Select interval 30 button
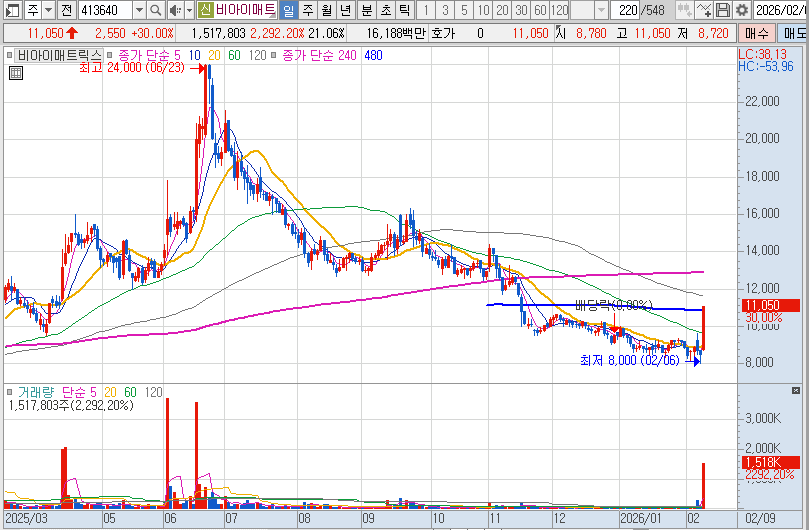 [521, 10]
